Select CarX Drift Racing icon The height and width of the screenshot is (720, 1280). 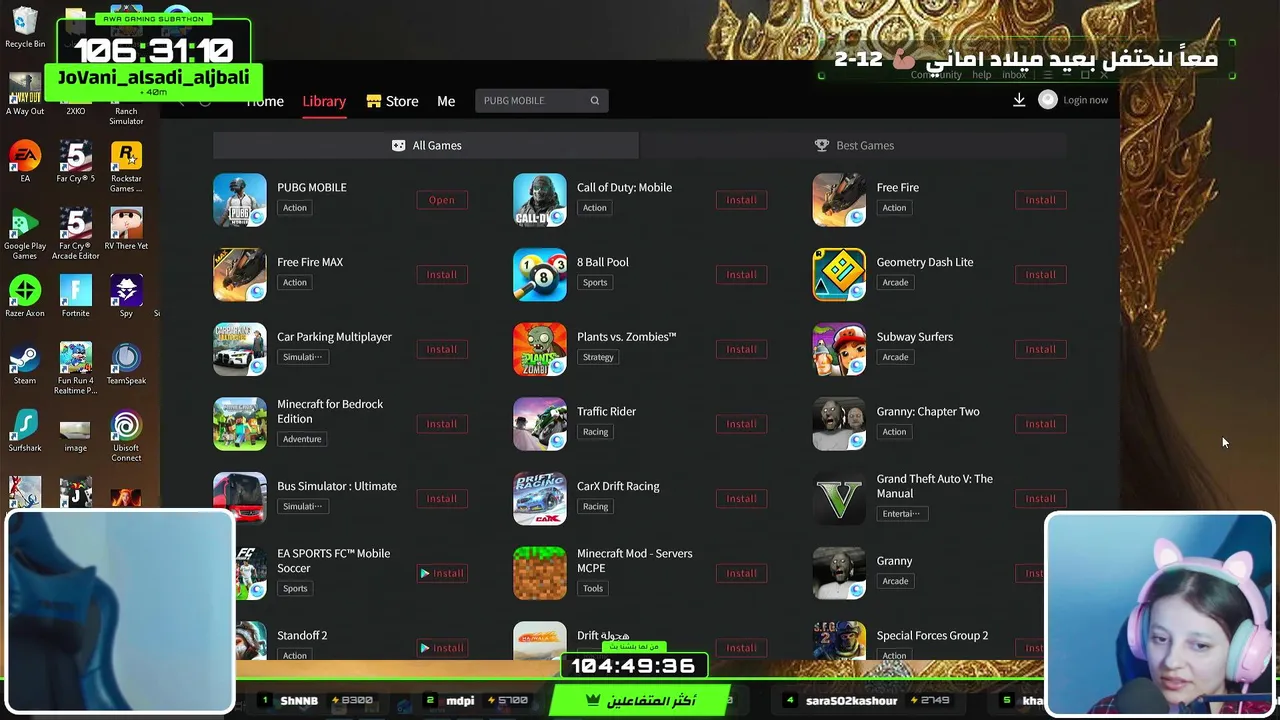click(x=540, y=498)
